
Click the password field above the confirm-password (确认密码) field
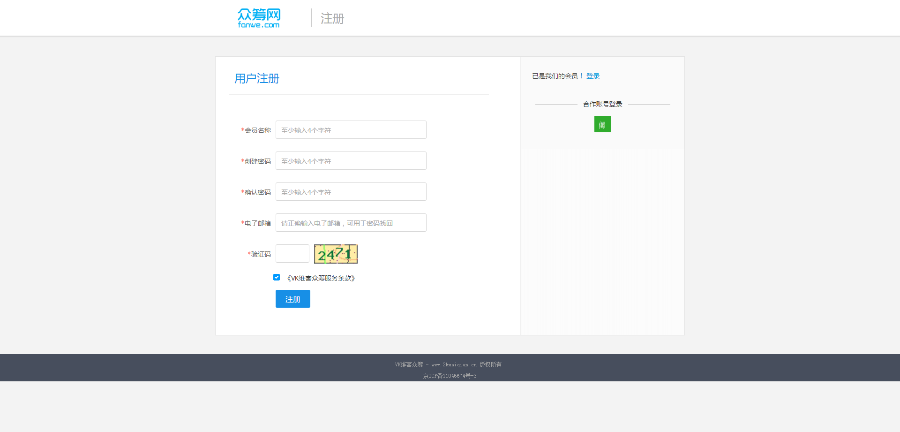351,161
